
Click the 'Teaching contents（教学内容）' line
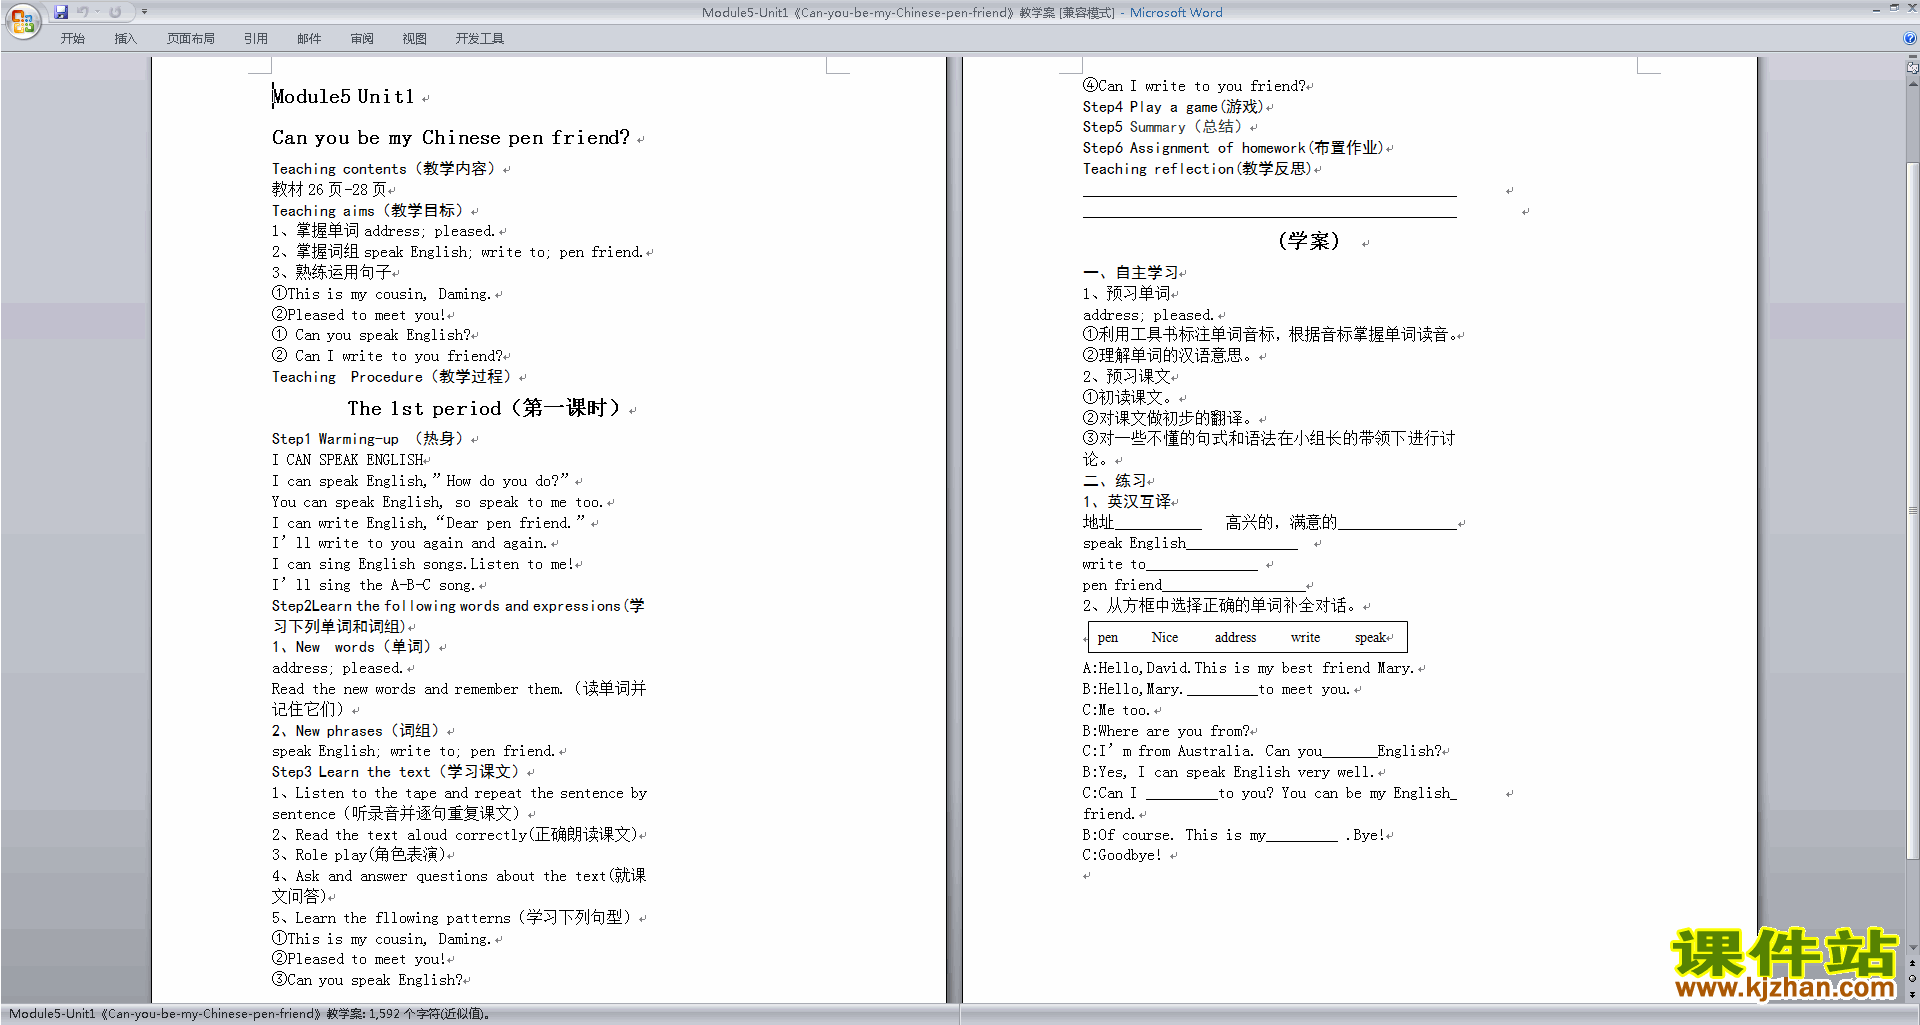pos(384,169)
